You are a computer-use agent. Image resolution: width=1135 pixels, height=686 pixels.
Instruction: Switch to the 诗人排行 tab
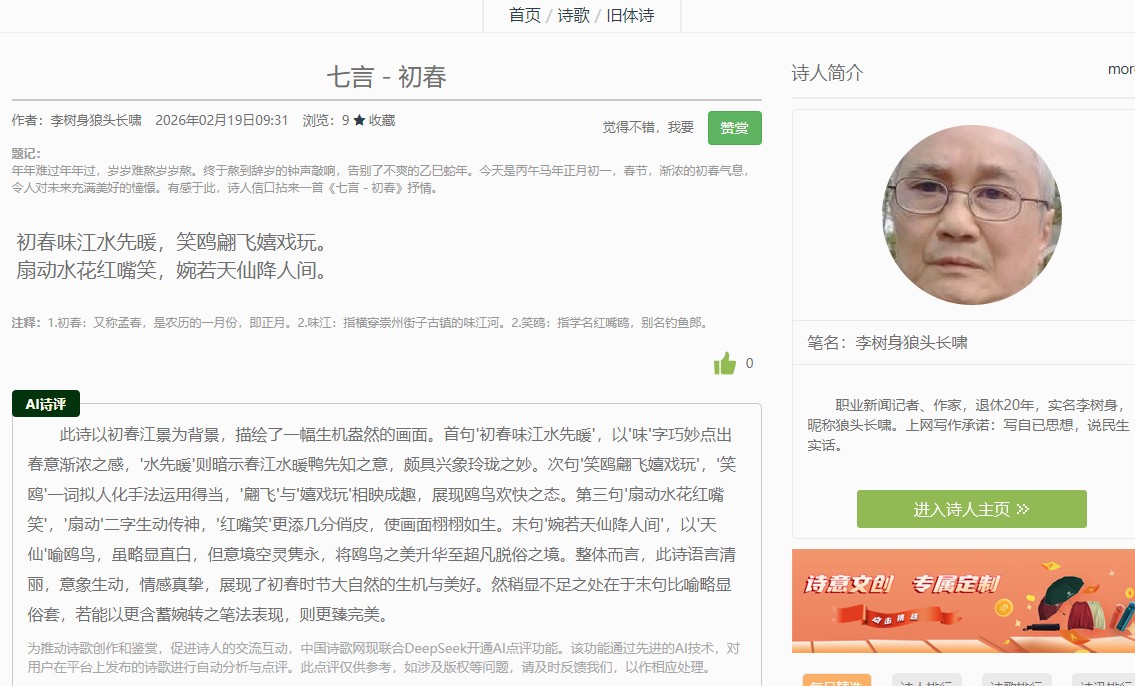[926, 682]
